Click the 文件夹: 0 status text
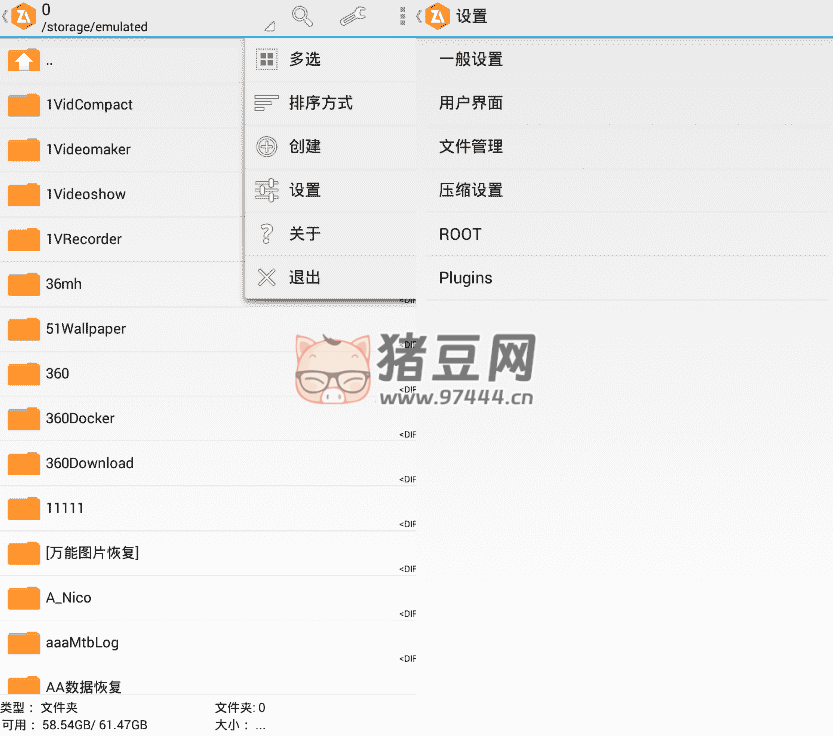The image size is (833, 736). (x=240, y=708)
